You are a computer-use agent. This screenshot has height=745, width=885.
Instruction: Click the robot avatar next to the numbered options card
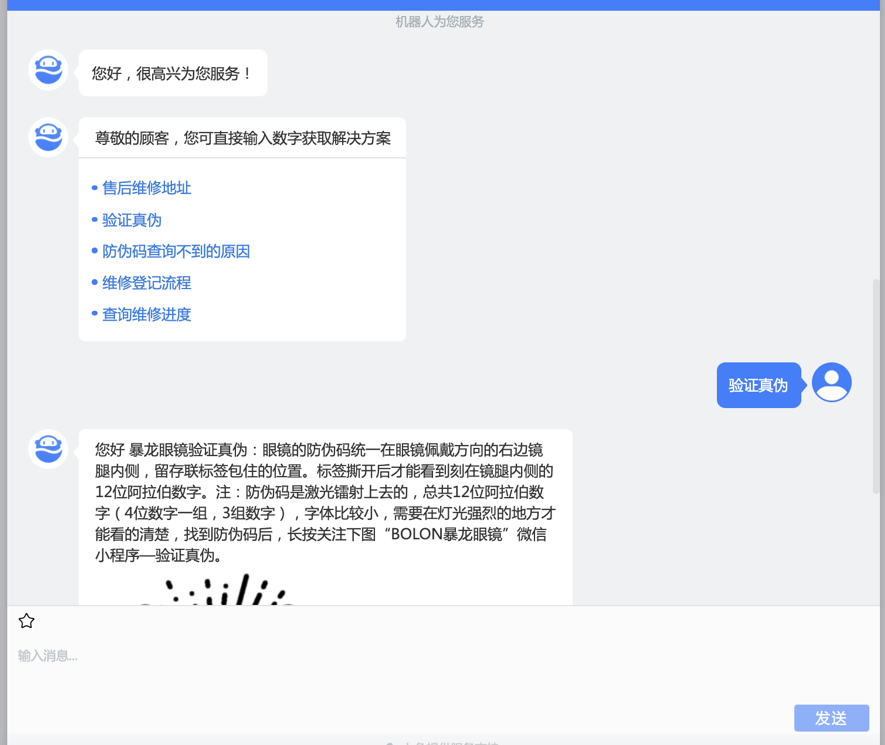point(48,136)
